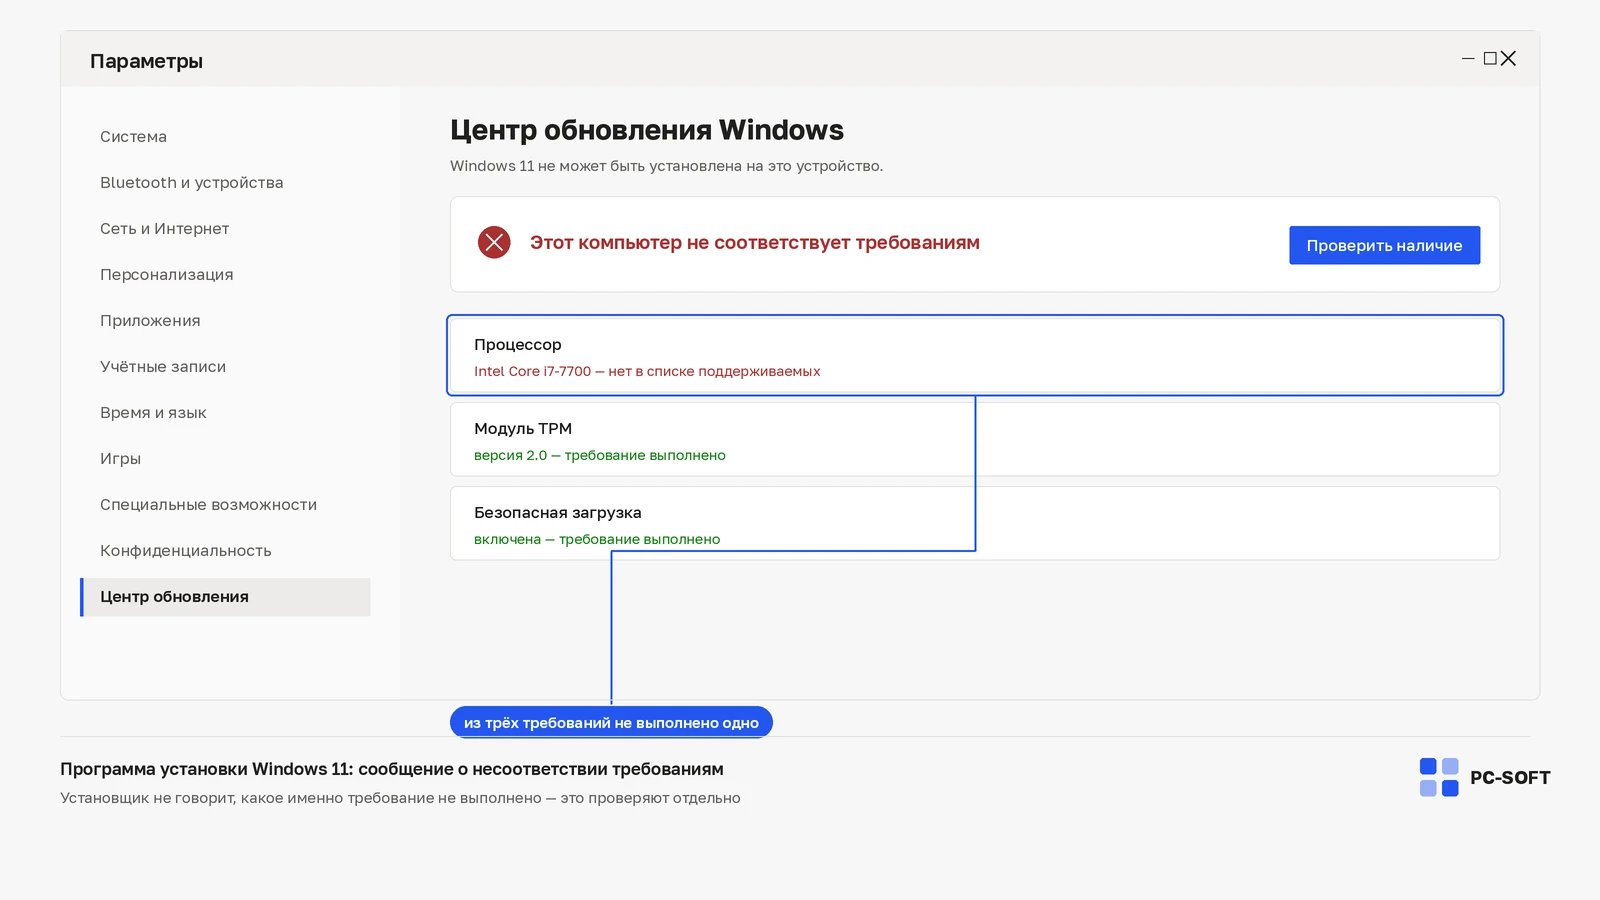Select the Модуль TPM requirement card

(975, 439)
